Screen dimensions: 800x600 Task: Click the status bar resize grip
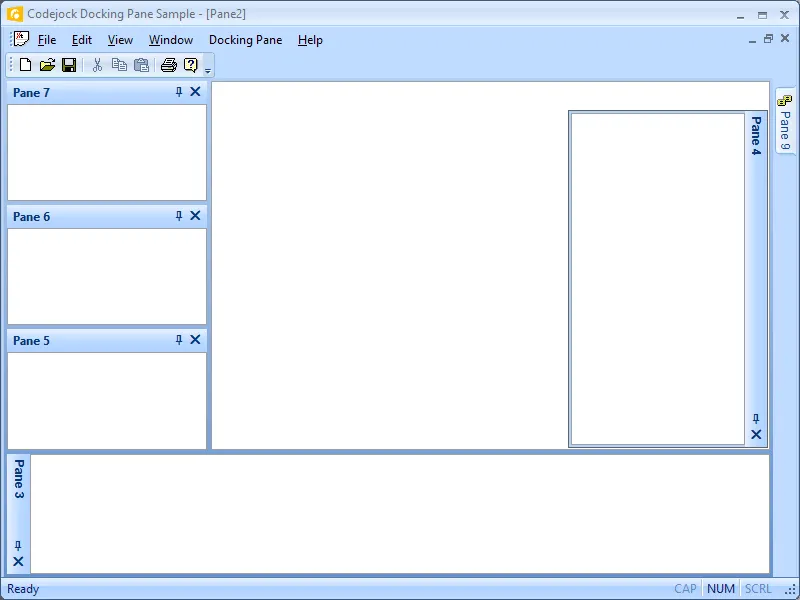791,591
